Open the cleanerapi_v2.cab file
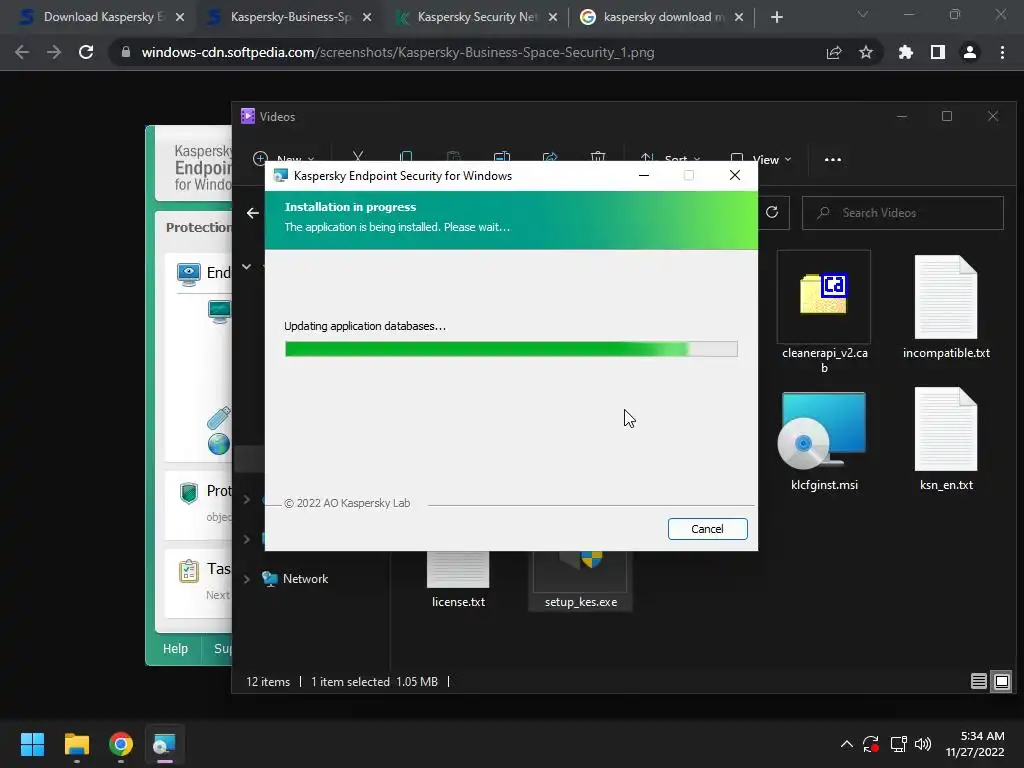 [824, 312]
